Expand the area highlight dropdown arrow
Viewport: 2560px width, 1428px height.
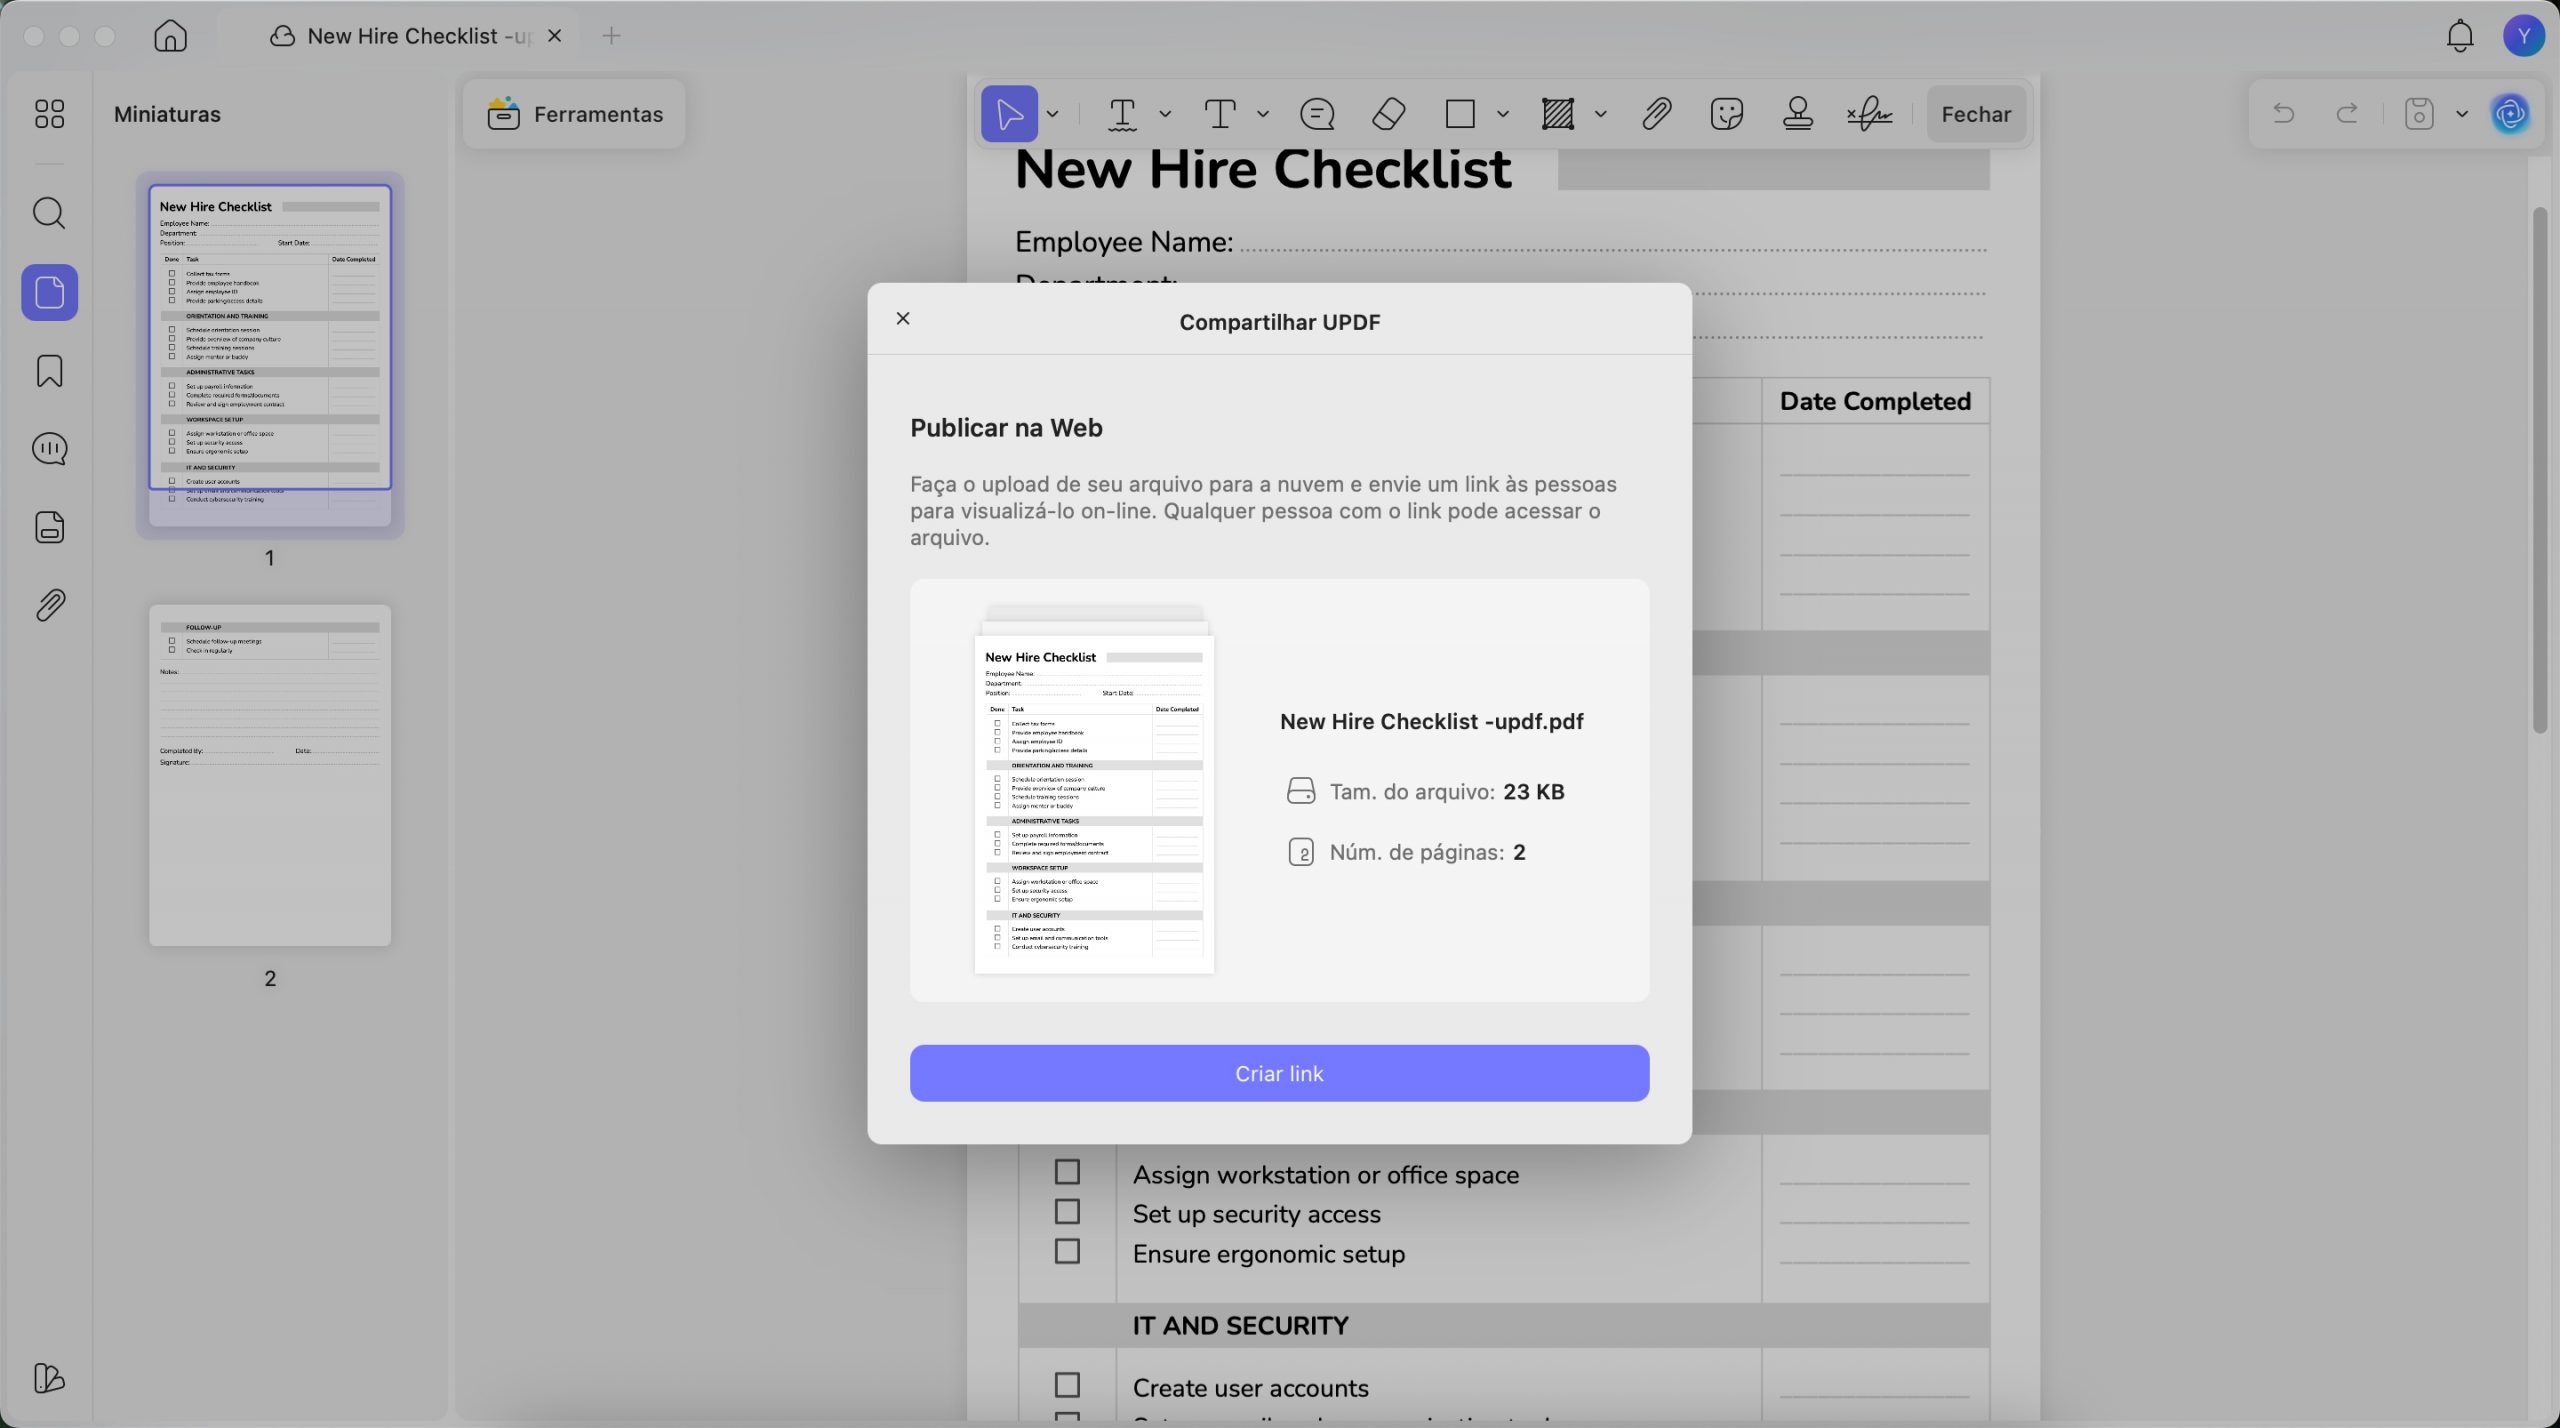coord(1601,114)
